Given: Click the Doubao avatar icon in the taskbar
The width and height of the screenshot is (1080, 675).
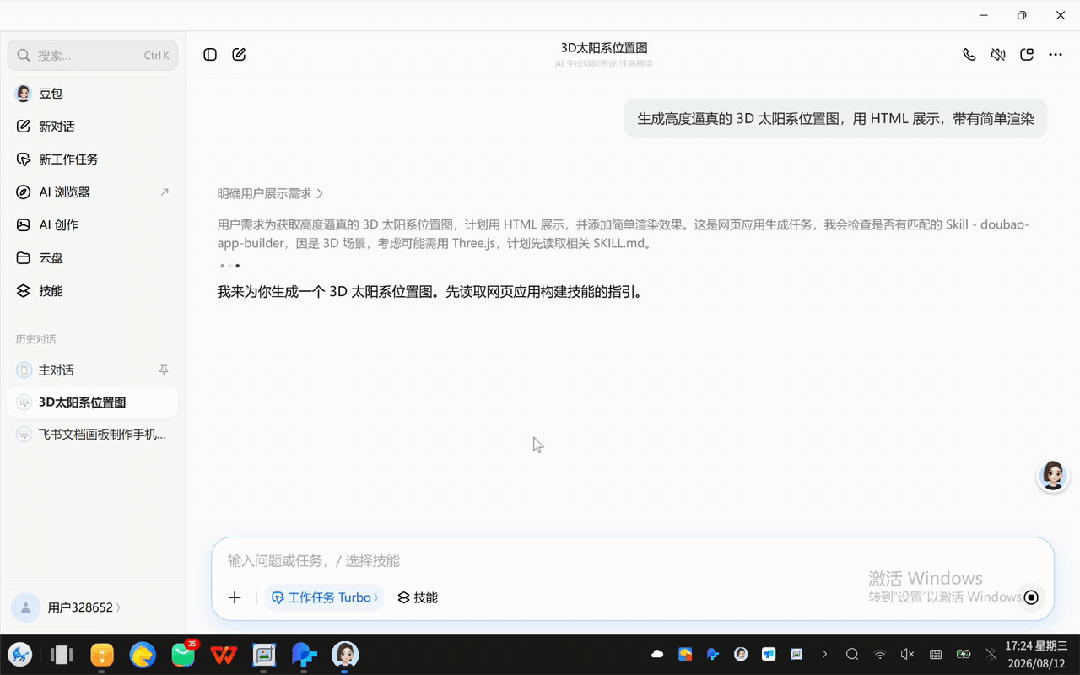Looking at the screenshot, I should coord(345,654).
